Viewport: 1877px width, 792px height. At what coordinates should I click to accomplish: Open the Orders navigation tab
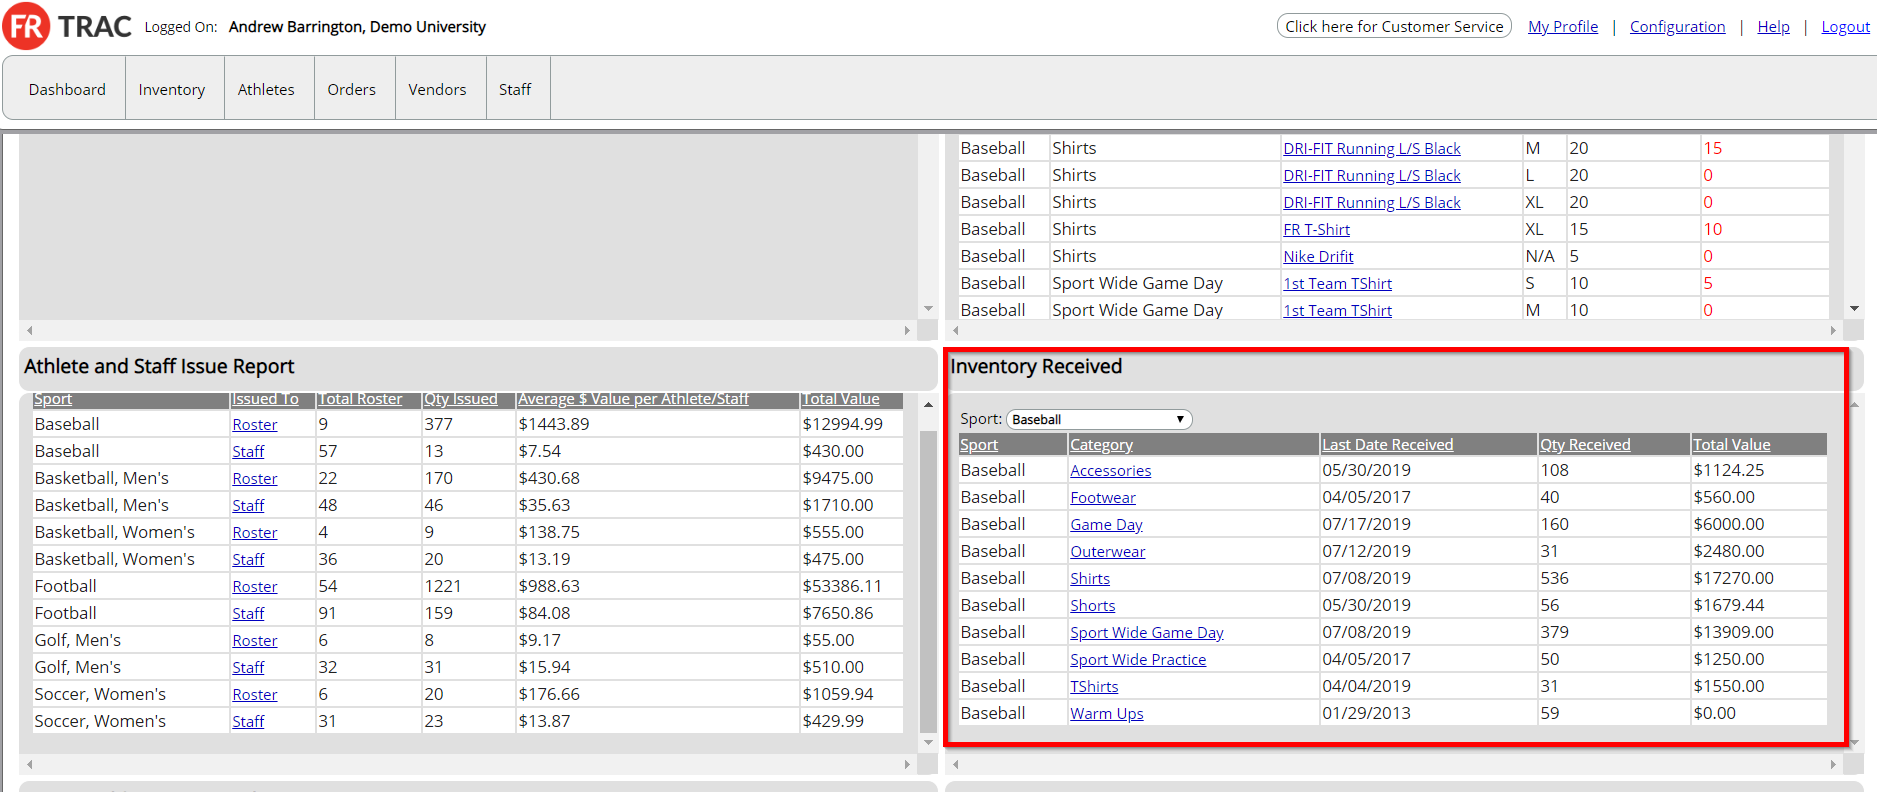[x=351, y=90]
